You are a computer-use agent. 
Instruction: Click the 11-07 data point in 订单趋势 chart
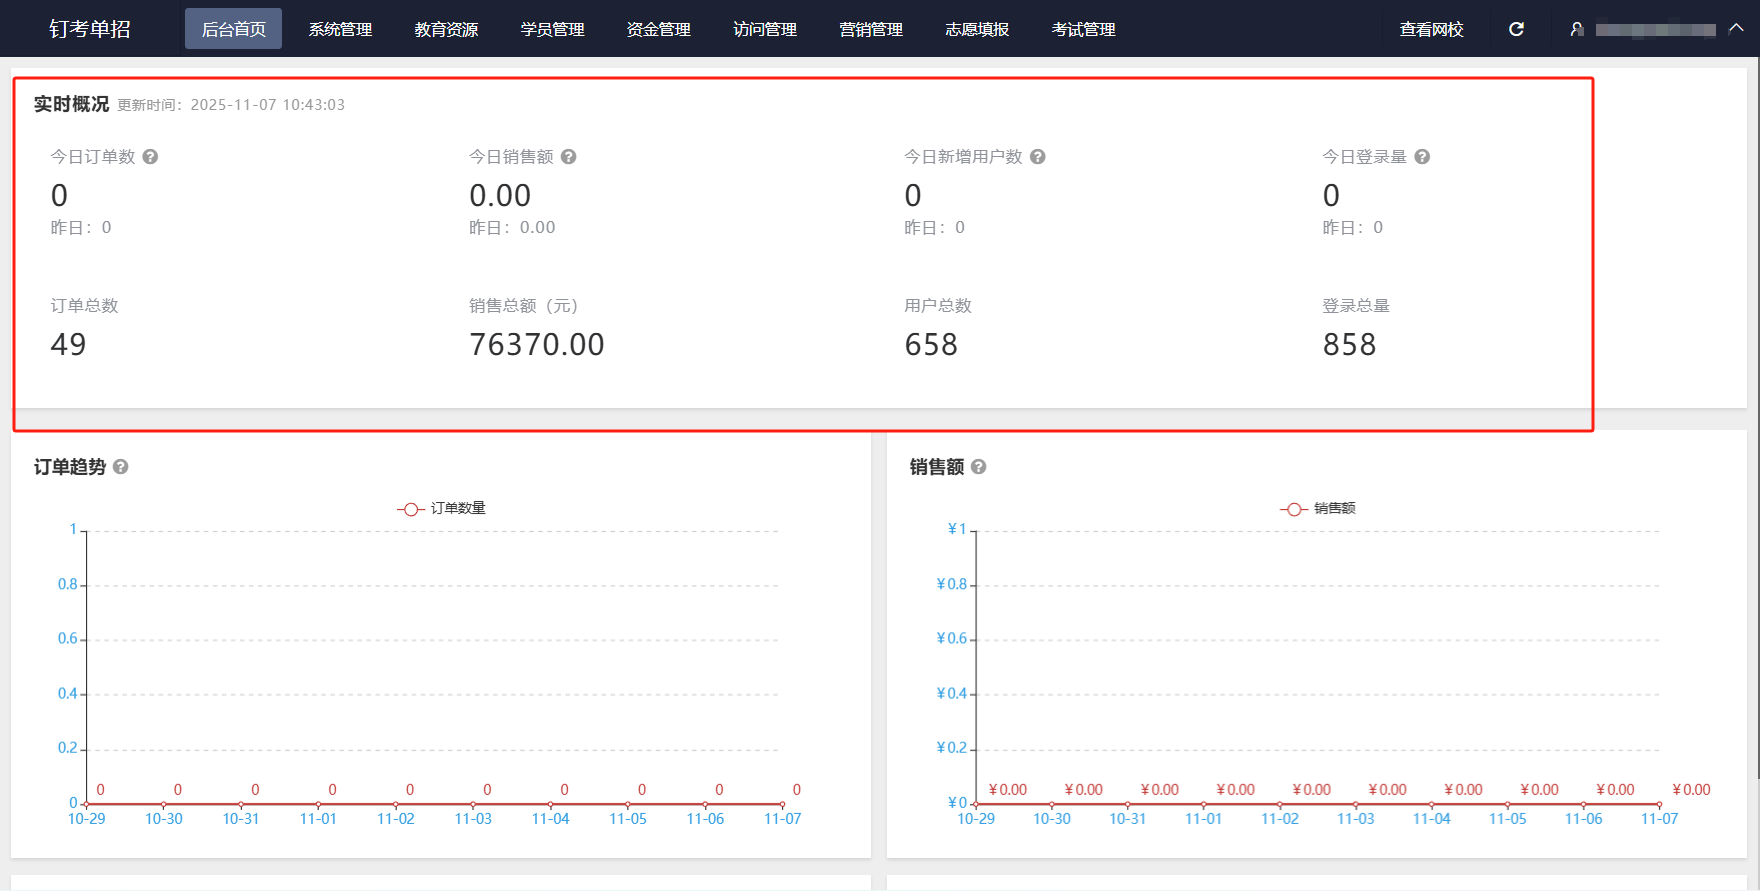click(782, 804)
